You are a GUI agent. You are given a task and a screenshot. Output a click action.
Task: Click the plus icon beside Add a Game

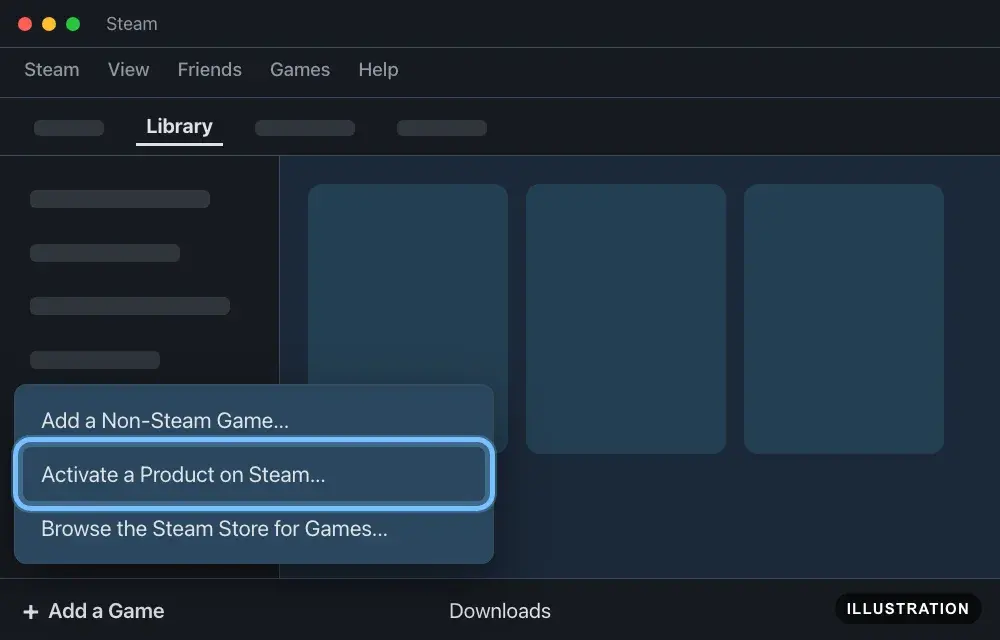point(31,612)
